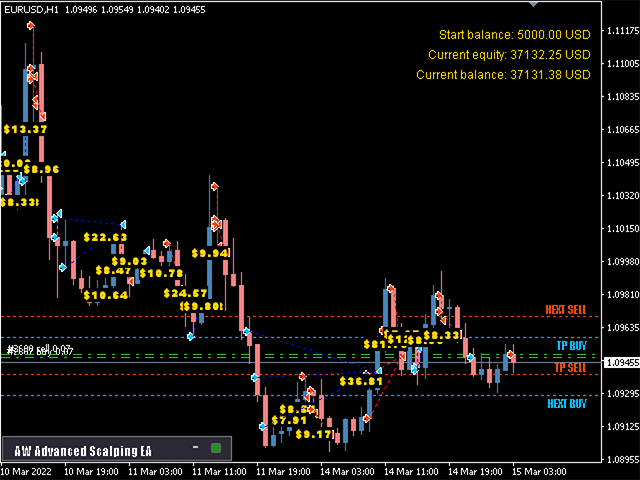Click the Current equity text label

pyautogui.click(x=509, y=55)
